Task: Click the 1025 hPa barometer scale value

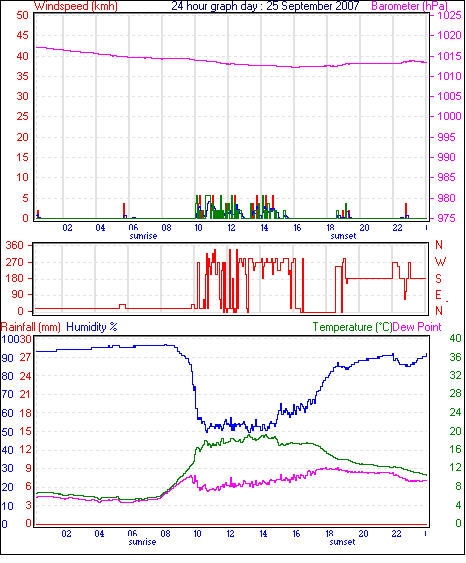Action: [x=449, y=15]
